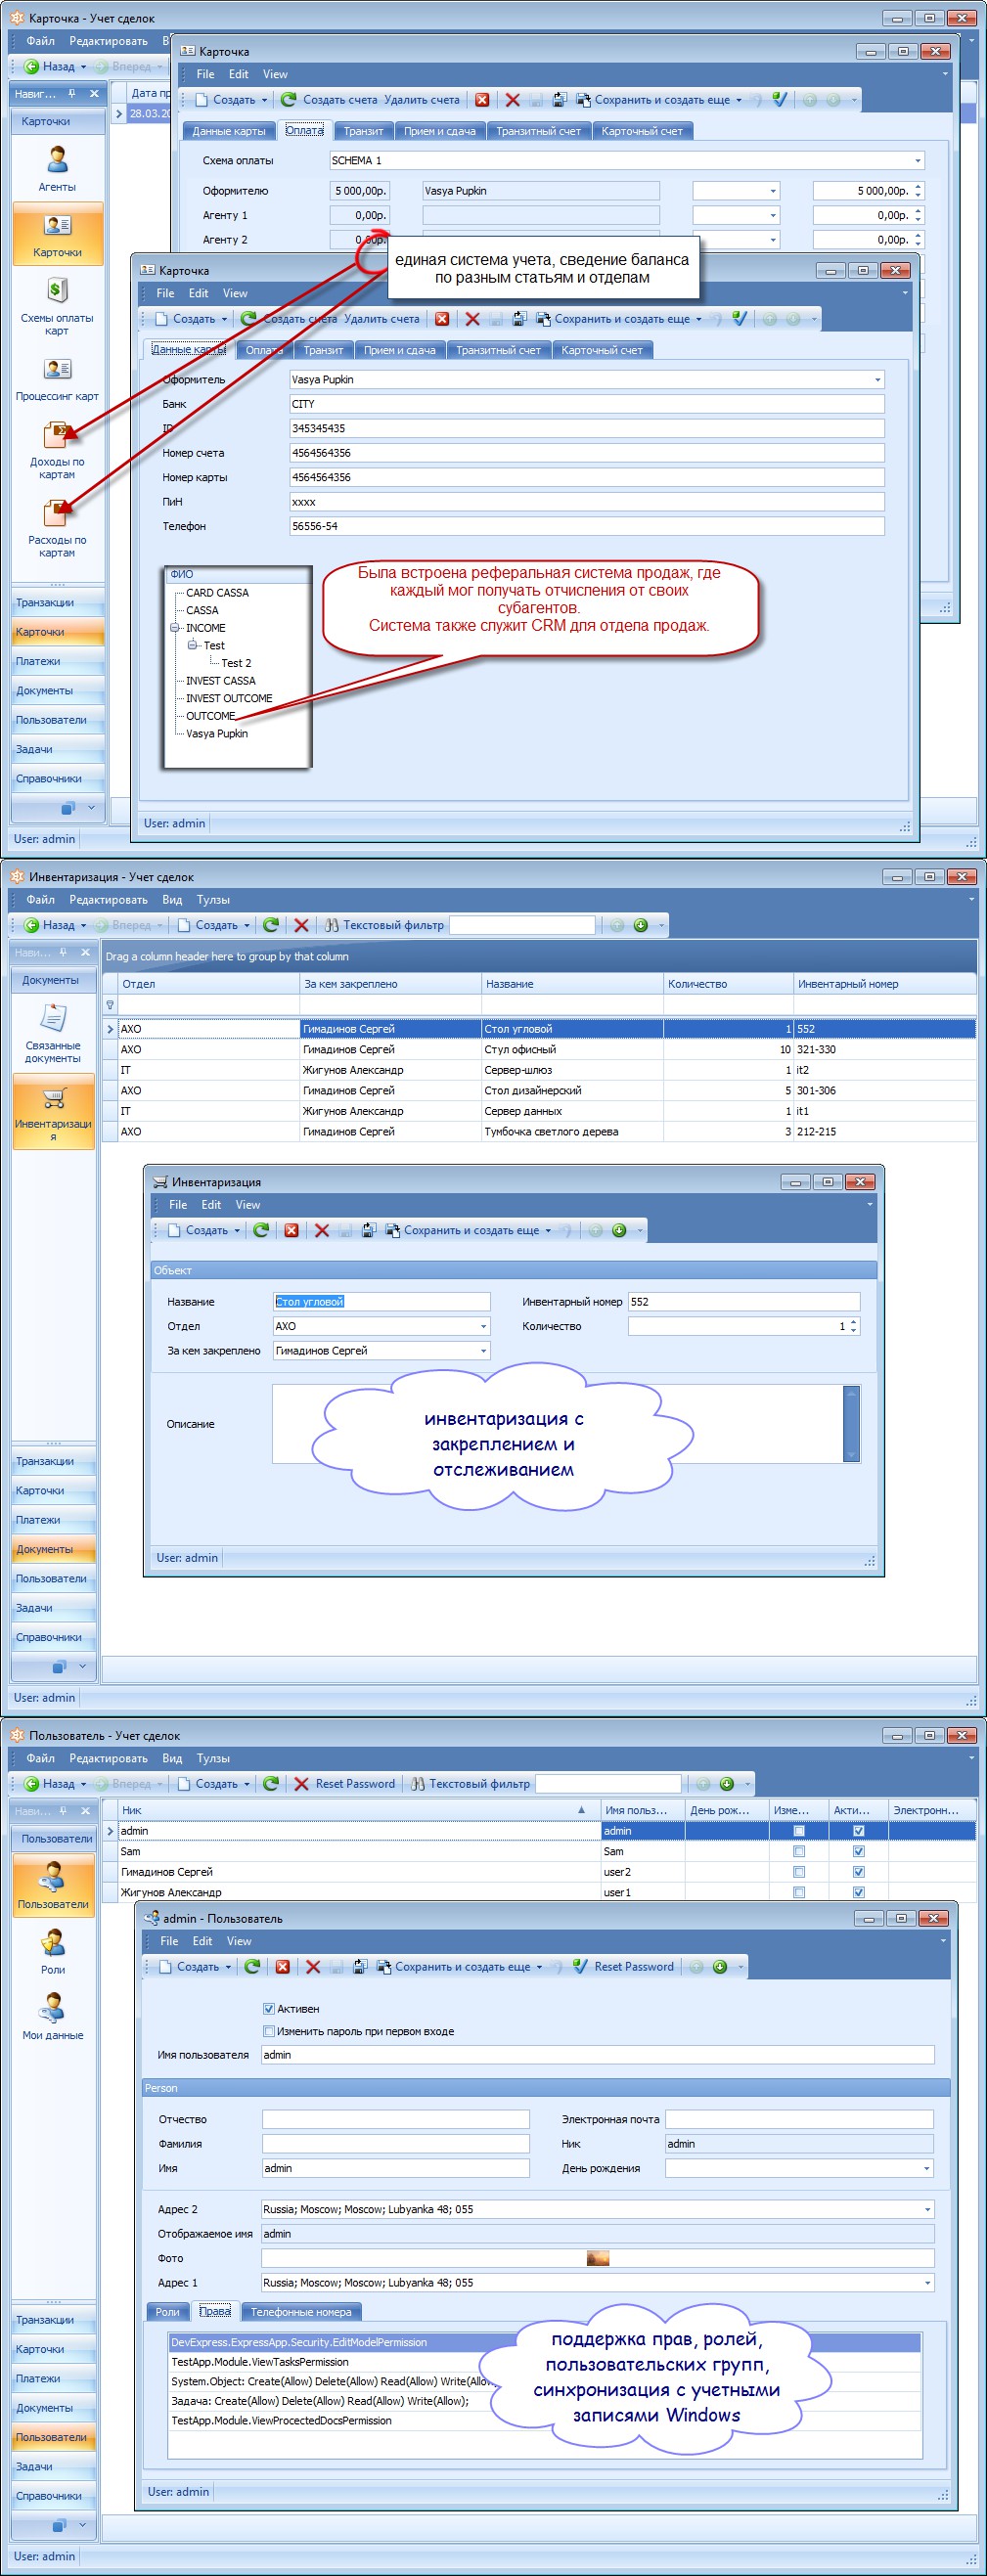Open Мои данные sidebar icon
This screenshot has height=2576, width=987.
53,2017
